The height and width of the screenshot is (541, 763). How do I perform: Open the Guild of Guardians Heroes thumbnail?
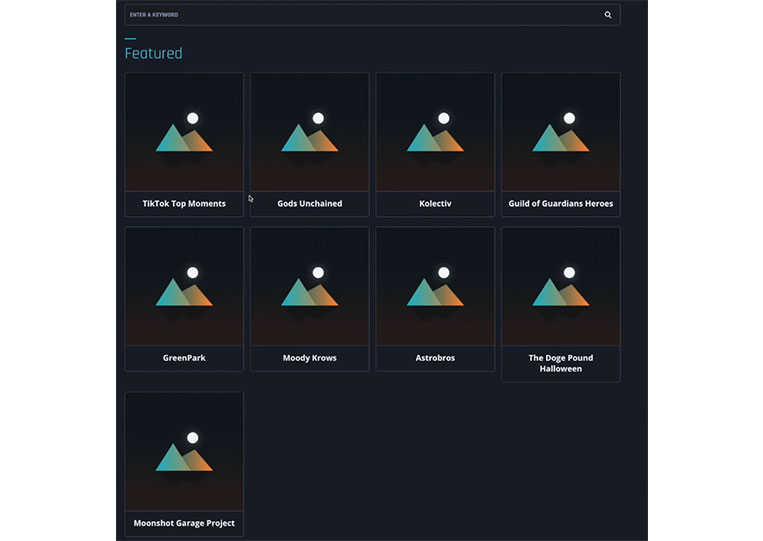coord(561,132)
